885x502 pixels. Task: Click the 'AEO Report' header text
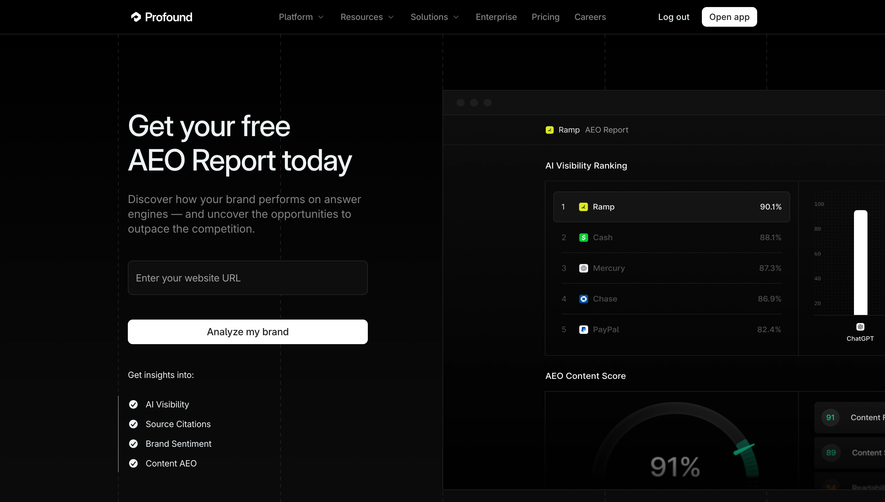[606, 130]
